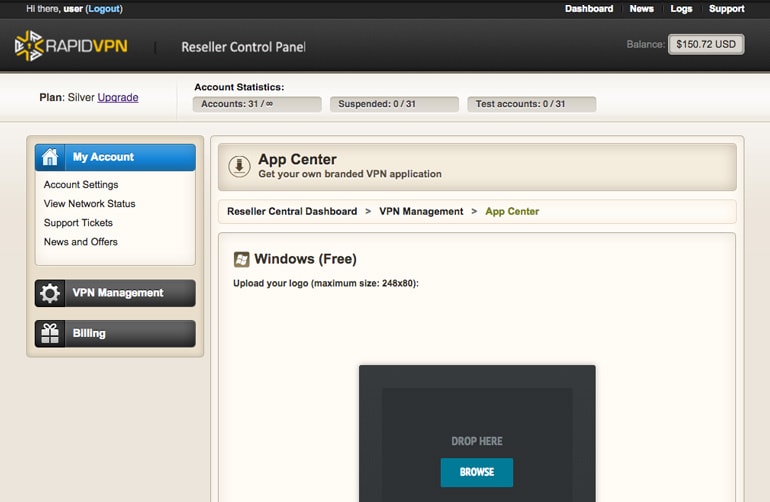Open Support Tickets
Screen dimensions: 770x502
78,223
